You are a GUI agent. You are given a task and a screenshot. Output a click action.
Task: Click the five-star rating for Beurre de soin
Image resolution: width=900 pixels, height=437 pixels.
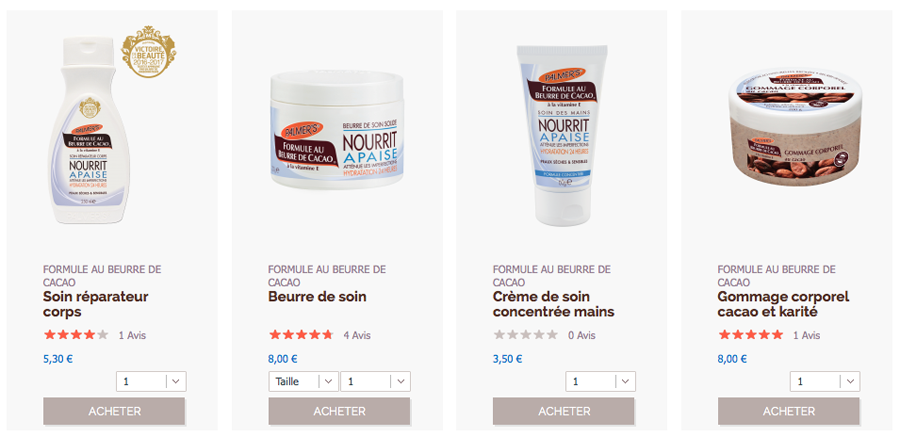[x=301, y=335]
